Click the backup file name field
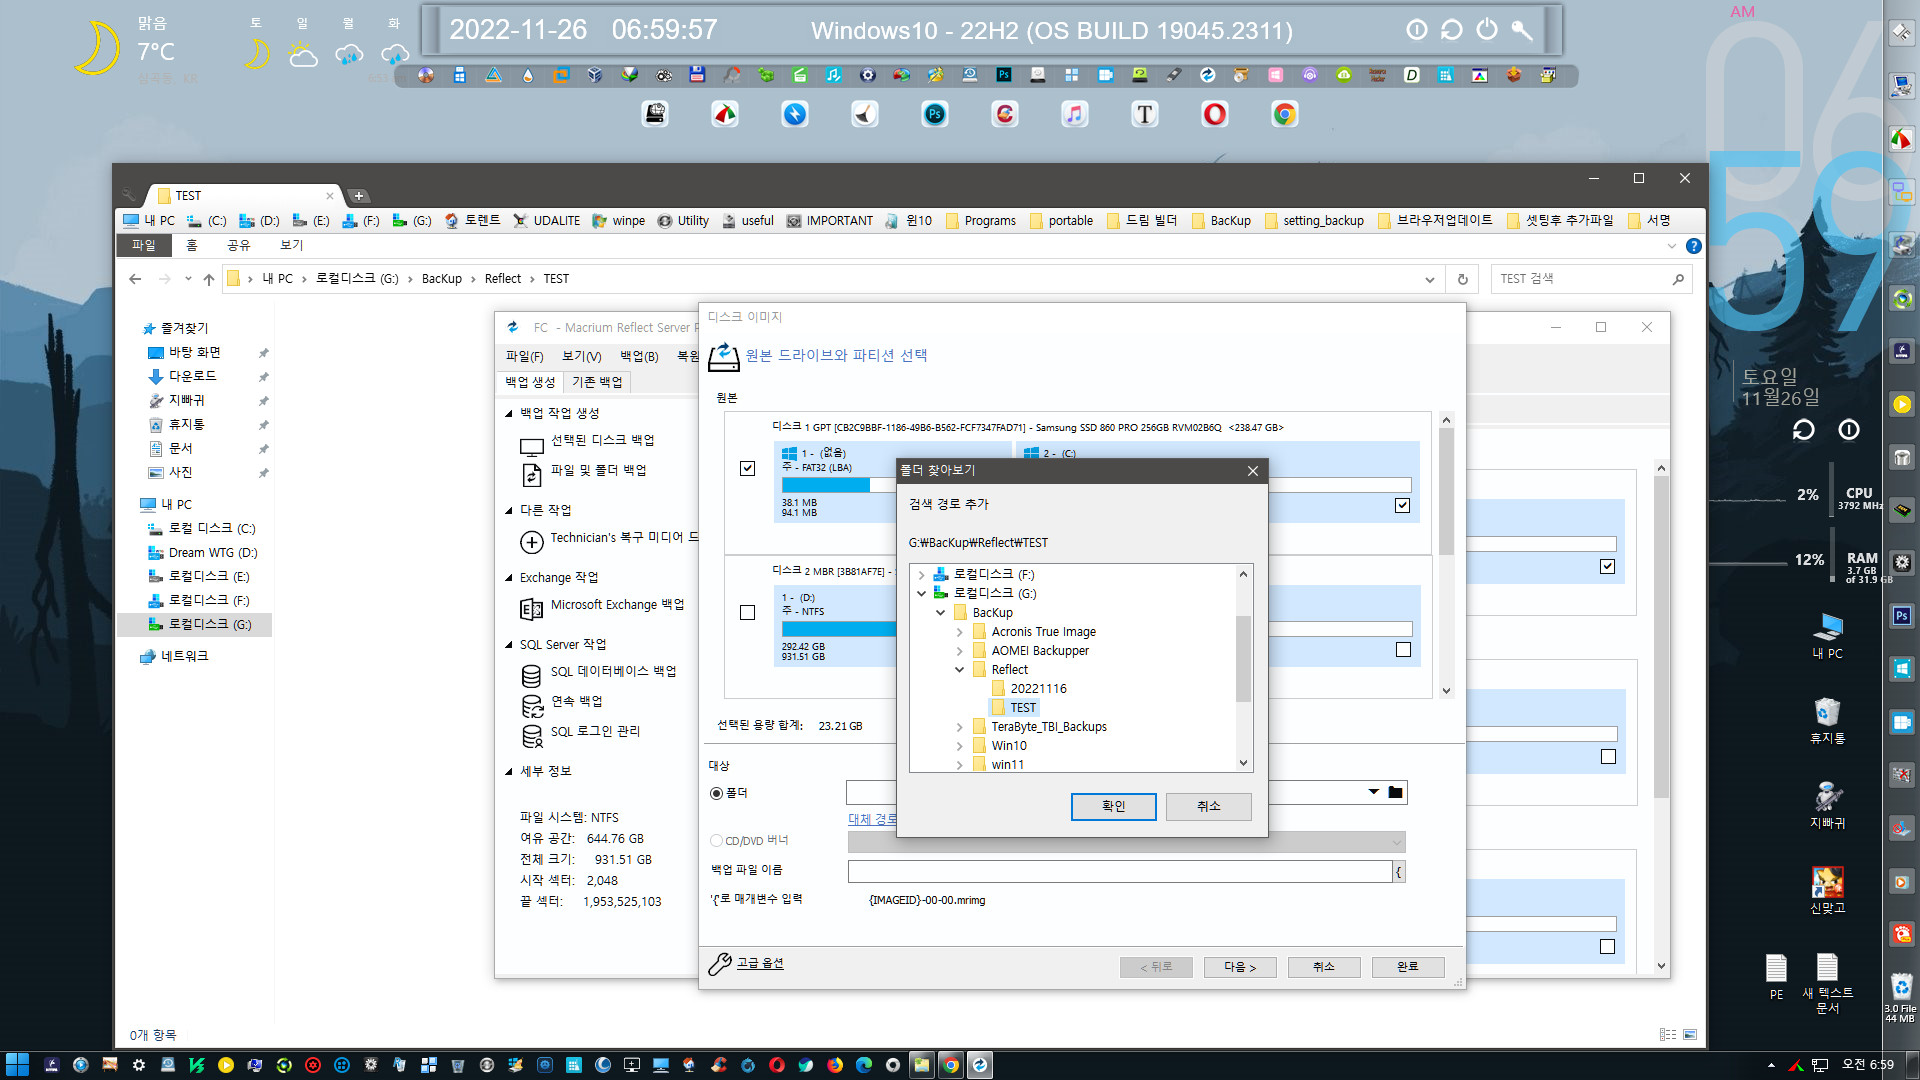This screenshot has height=1080, width=1920. pyautogui.click(x=1119, y=872)
